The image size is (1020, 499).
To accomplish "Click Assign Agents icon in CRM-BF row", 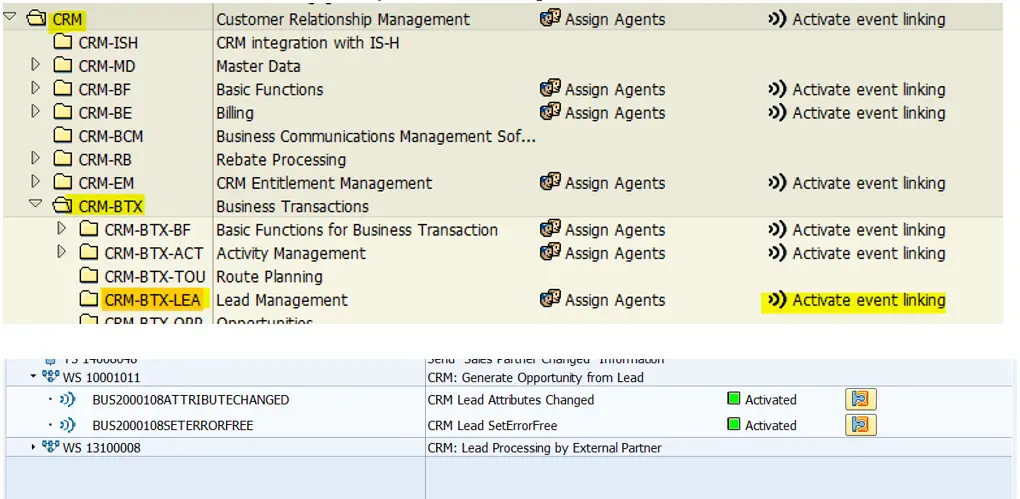I will (x=550, y=89).
